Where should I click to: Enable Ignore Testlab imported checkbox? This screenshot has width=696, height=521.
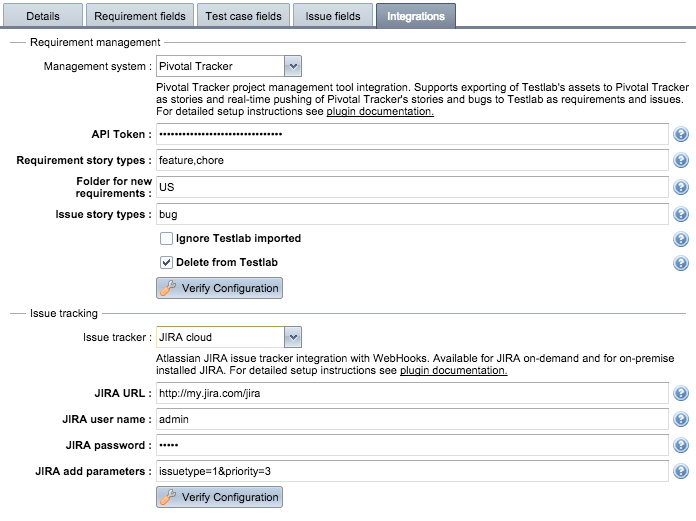tap(166, 238)
